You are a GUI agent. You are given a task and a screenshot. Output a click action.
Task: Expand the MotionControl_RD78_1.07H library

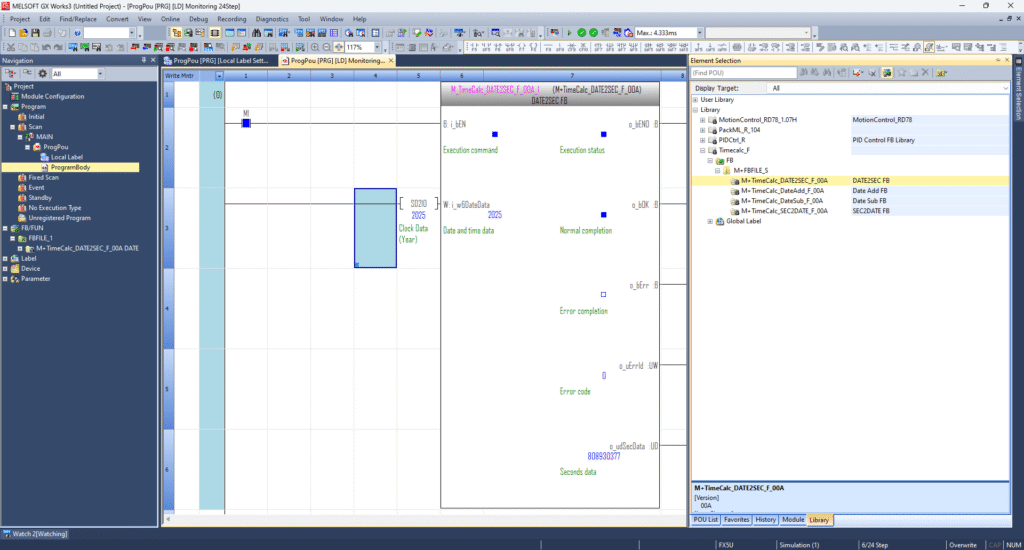(x=703, y=120)
